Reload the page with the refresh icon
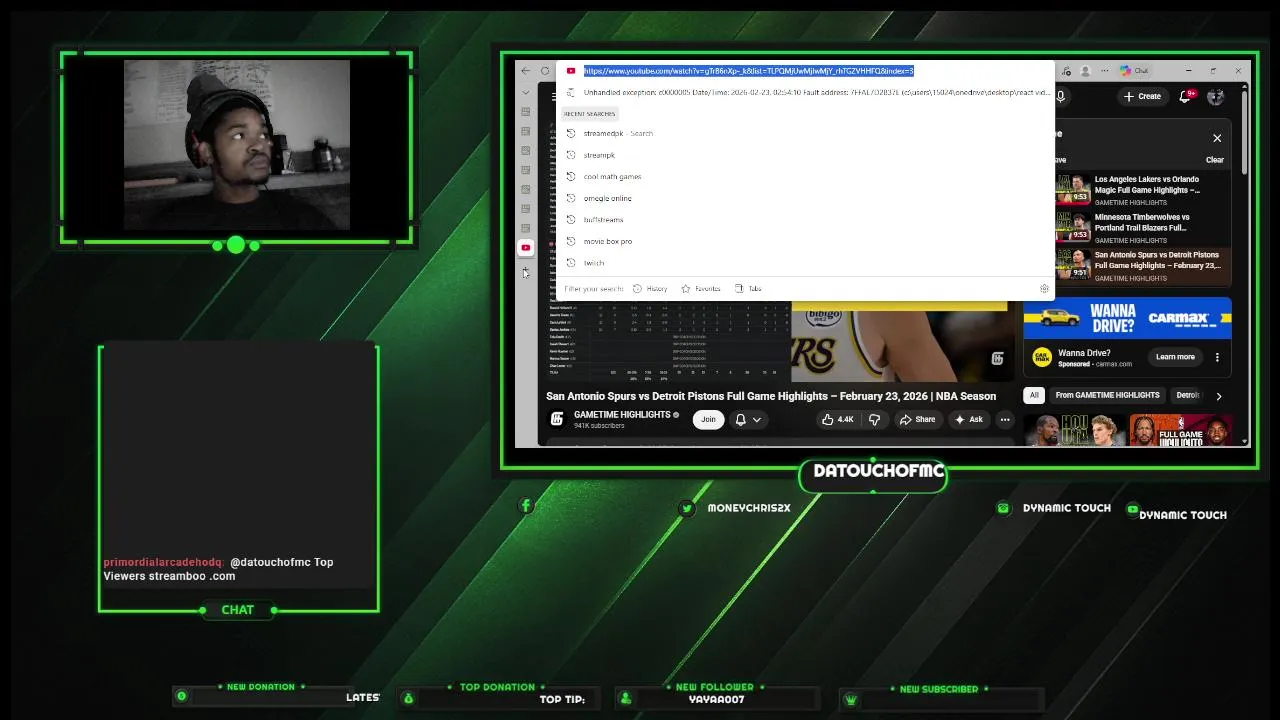Image resolution: width=1280 pixels, height=720 pixels. coord(545,71)
